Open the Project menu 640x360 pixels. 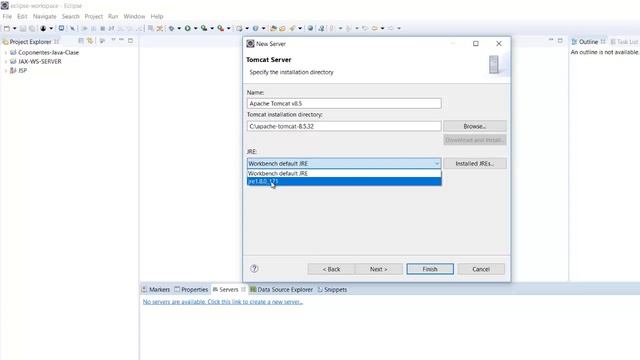point(93,16)
